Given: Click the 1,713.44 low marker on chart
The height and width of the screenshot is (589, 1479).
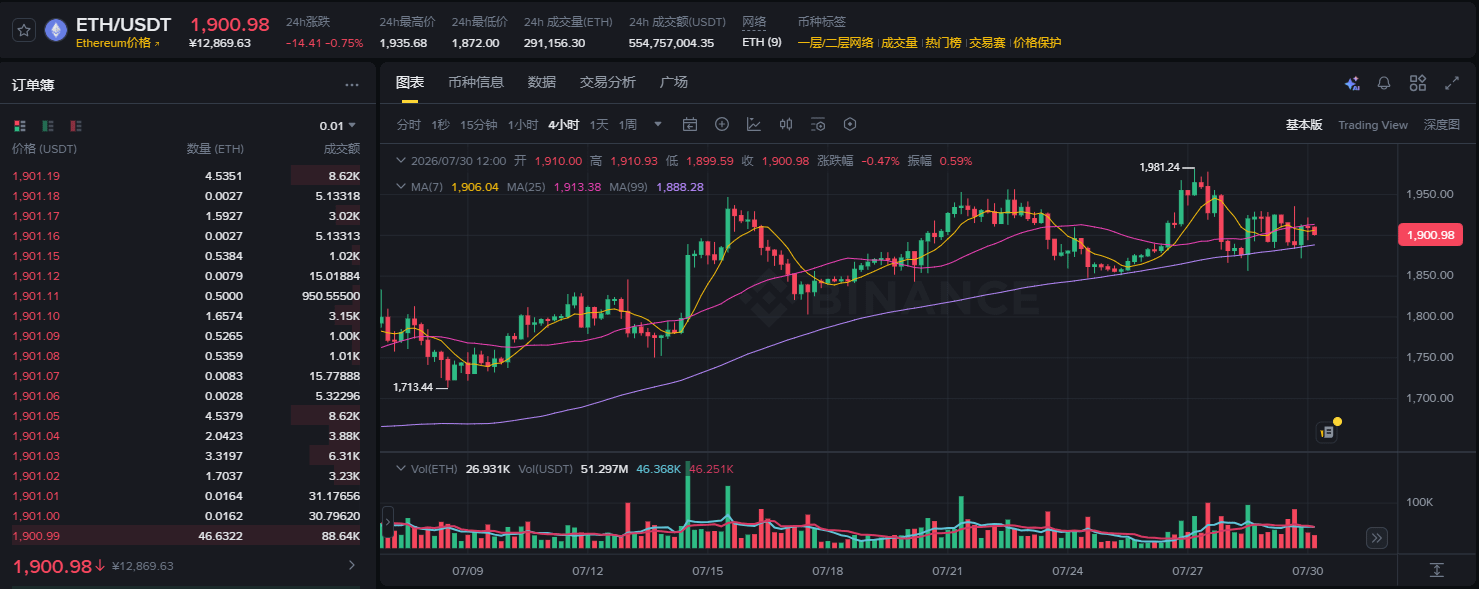Looking at the screenshot, I should click(x=413, y=387).
